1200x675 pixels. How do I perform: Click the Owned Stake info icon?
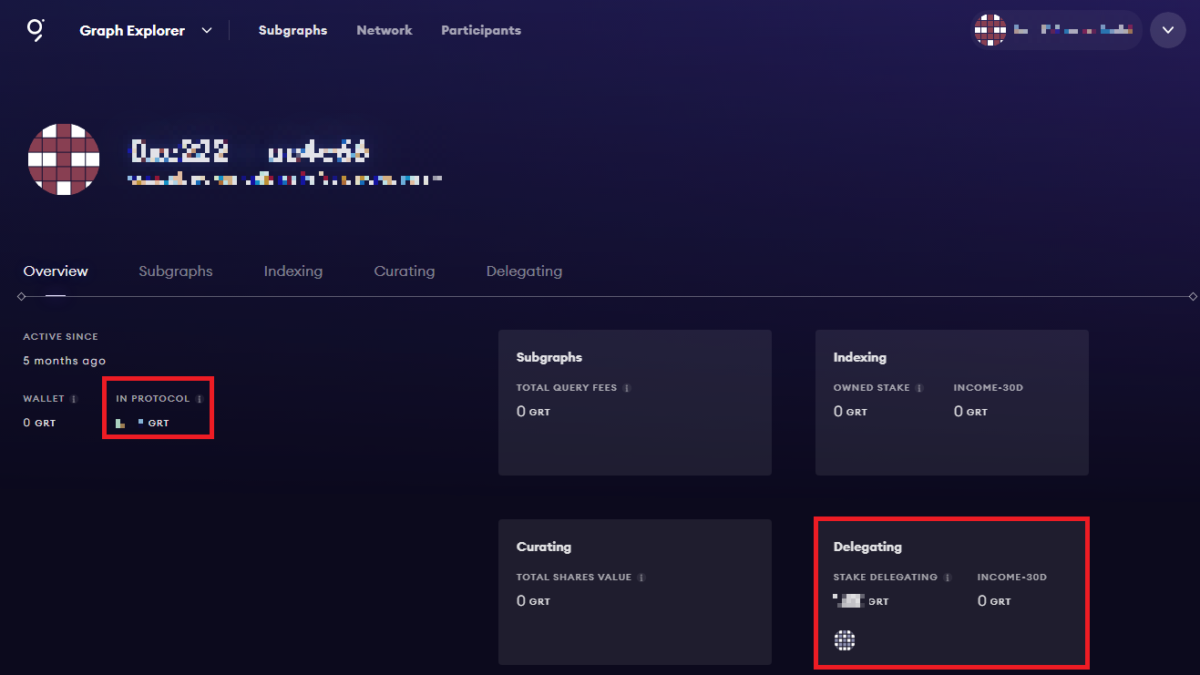tap(920, 387)
